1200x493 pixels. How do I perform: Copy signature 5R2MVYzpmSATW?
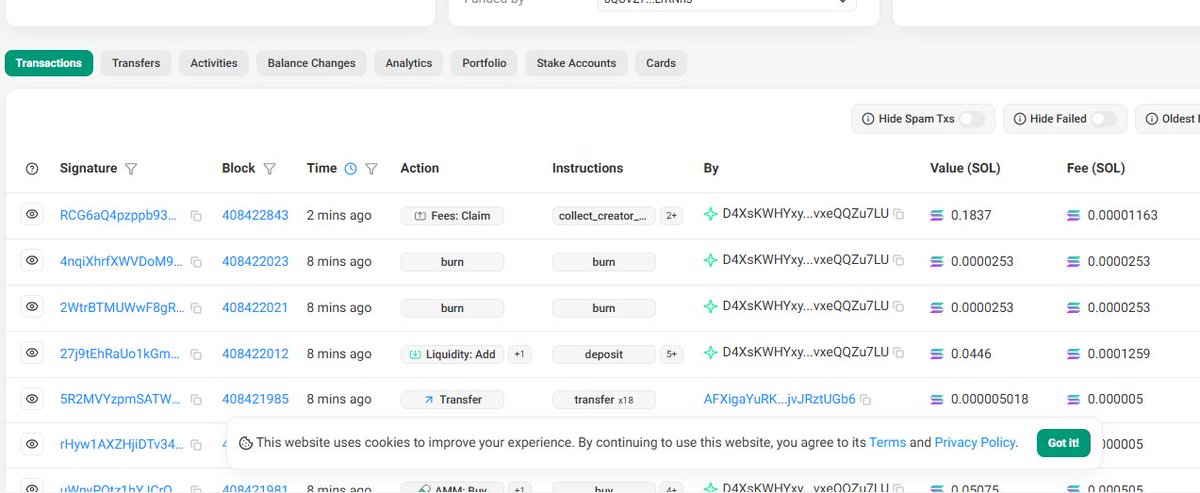pyautogui.click(x=196, y=400)
